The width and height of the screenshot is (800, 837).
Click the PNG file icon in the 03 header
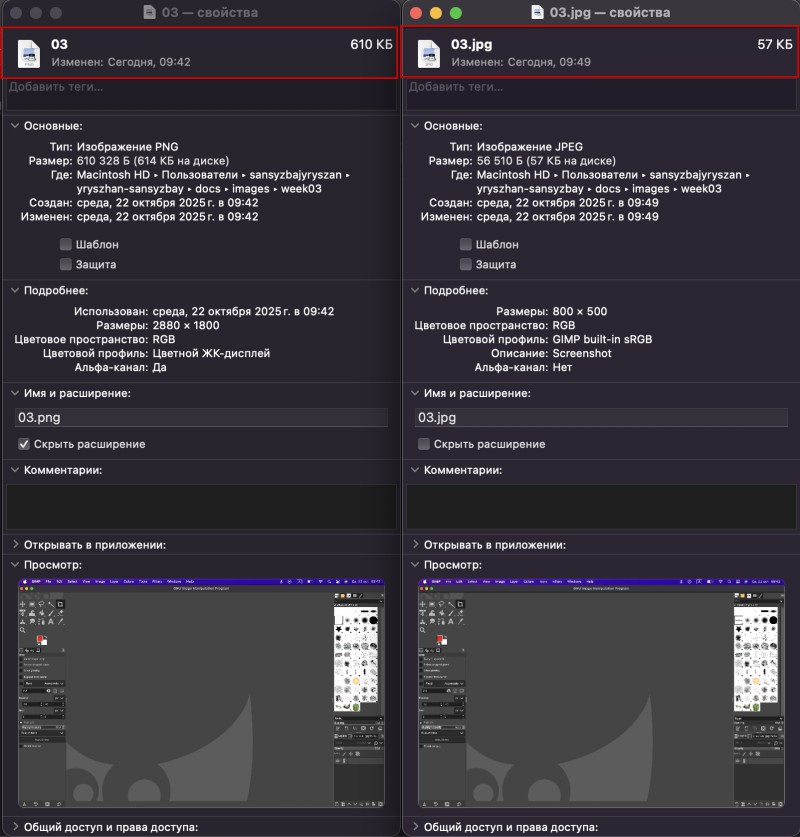point(29,54)
